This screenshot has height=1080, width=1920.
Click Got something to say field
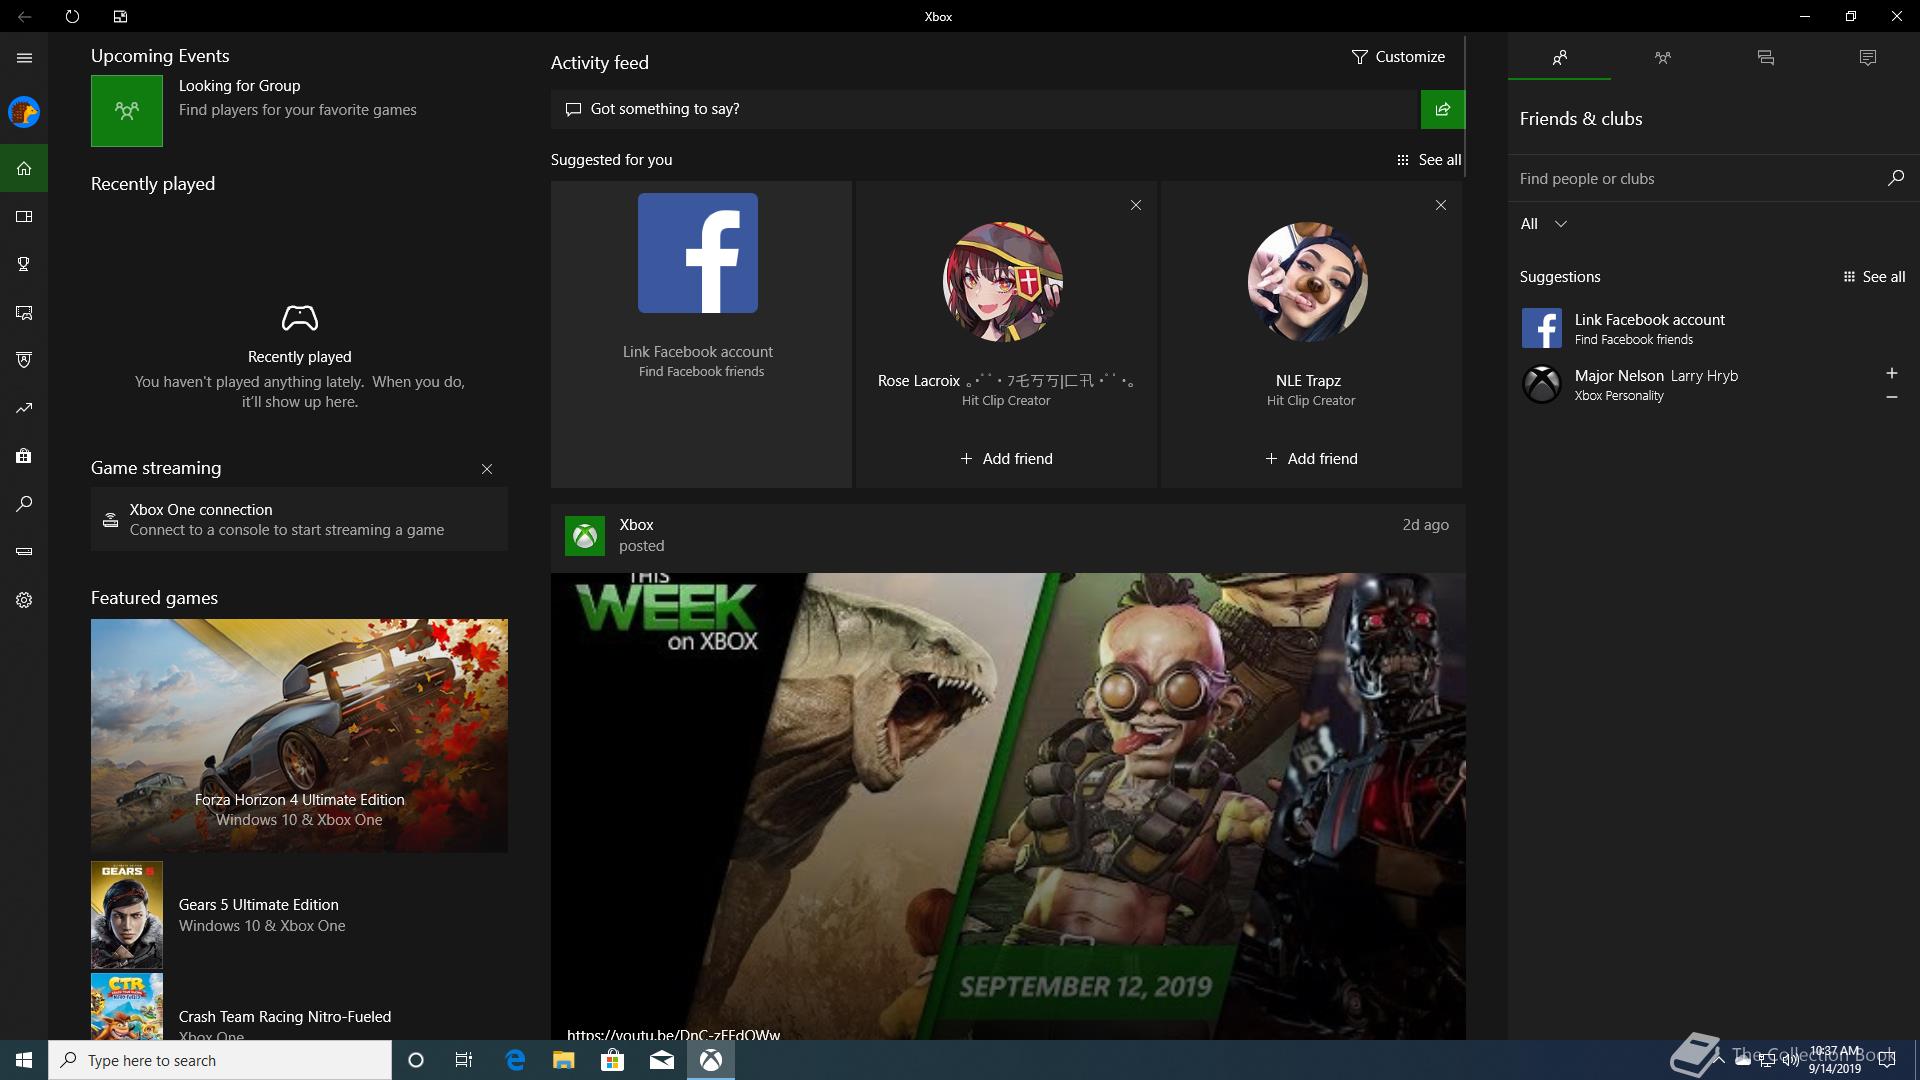[x=985, y=109]
